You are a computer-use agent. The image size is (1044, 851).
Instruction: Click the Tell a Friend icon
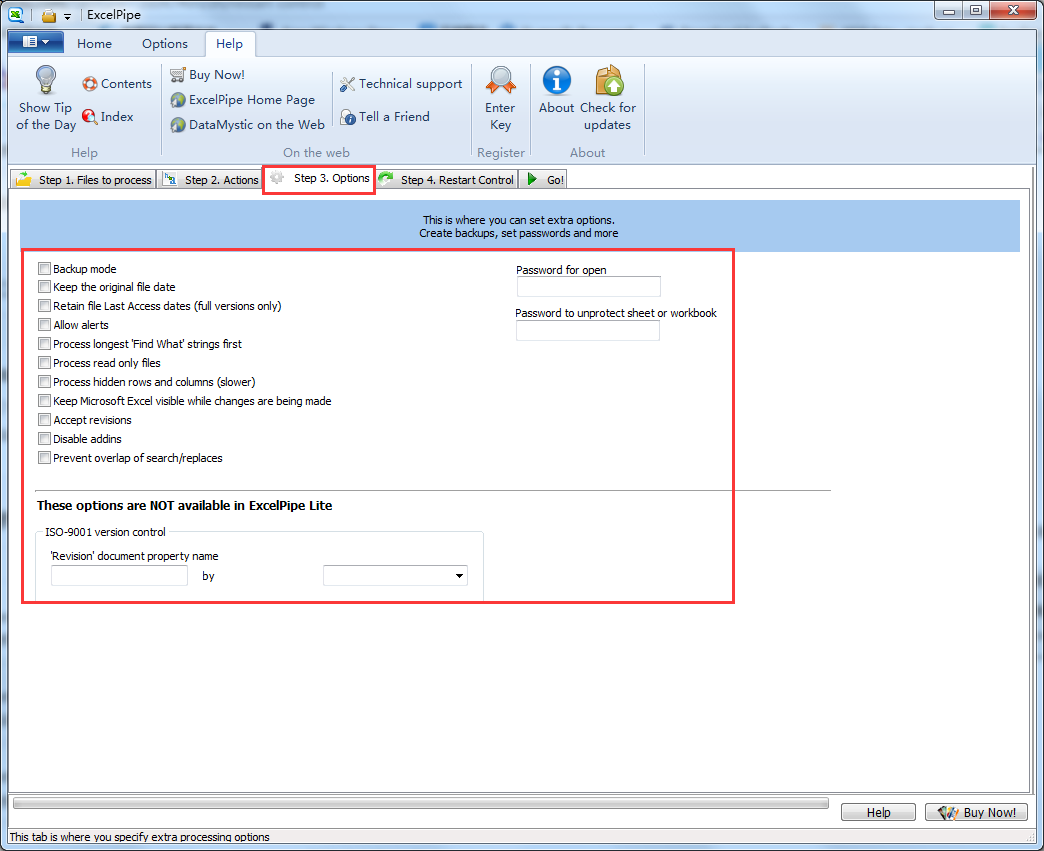(348, 117)
